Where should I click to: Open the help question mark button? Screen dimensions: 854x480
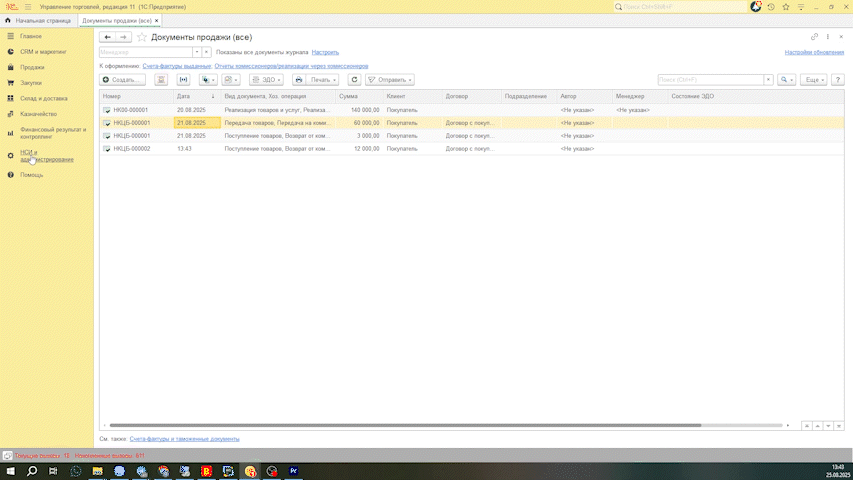[838, 80]
